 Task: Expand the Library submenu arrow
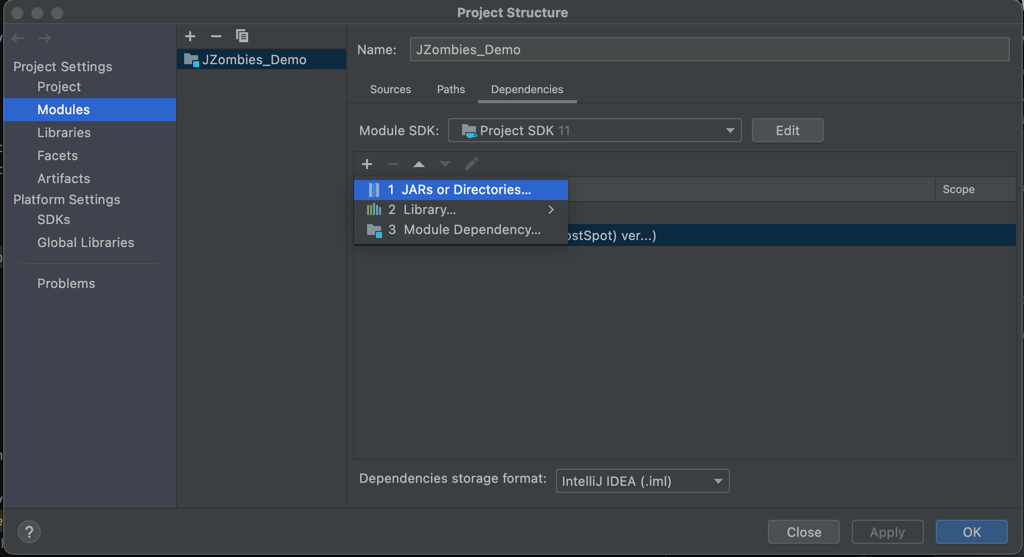[551, 210]
